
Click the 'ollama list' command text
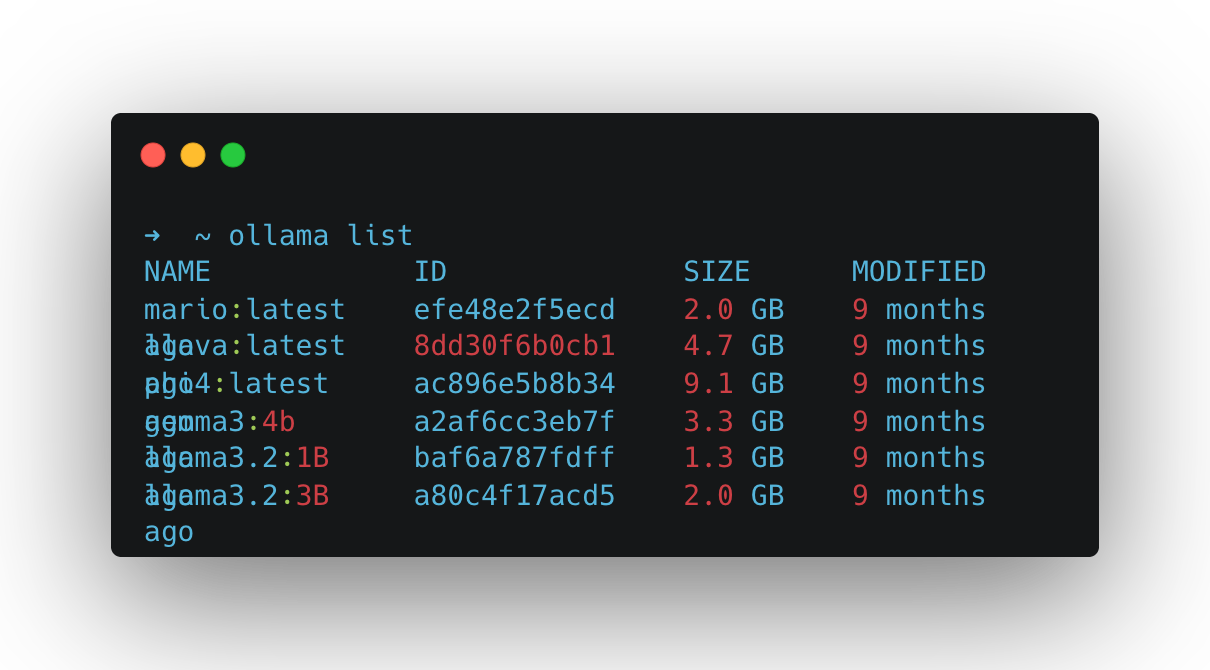coord(320,236)
